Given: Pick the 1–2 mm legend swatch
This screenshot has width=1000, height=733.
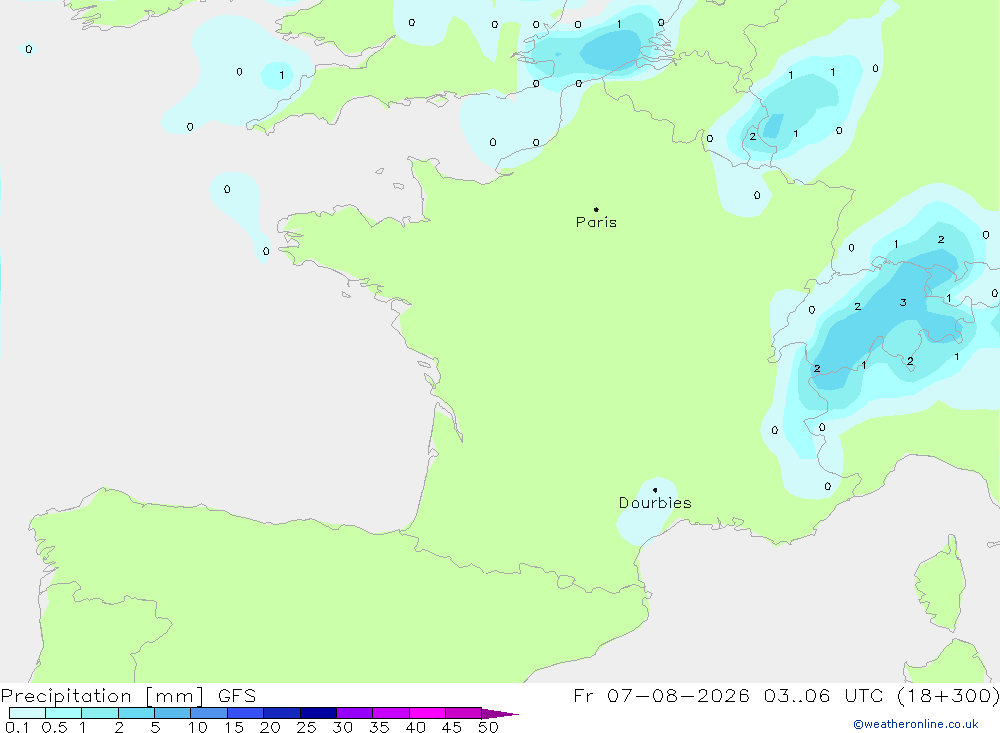Looking at the screenshot, I should [100, 713].
